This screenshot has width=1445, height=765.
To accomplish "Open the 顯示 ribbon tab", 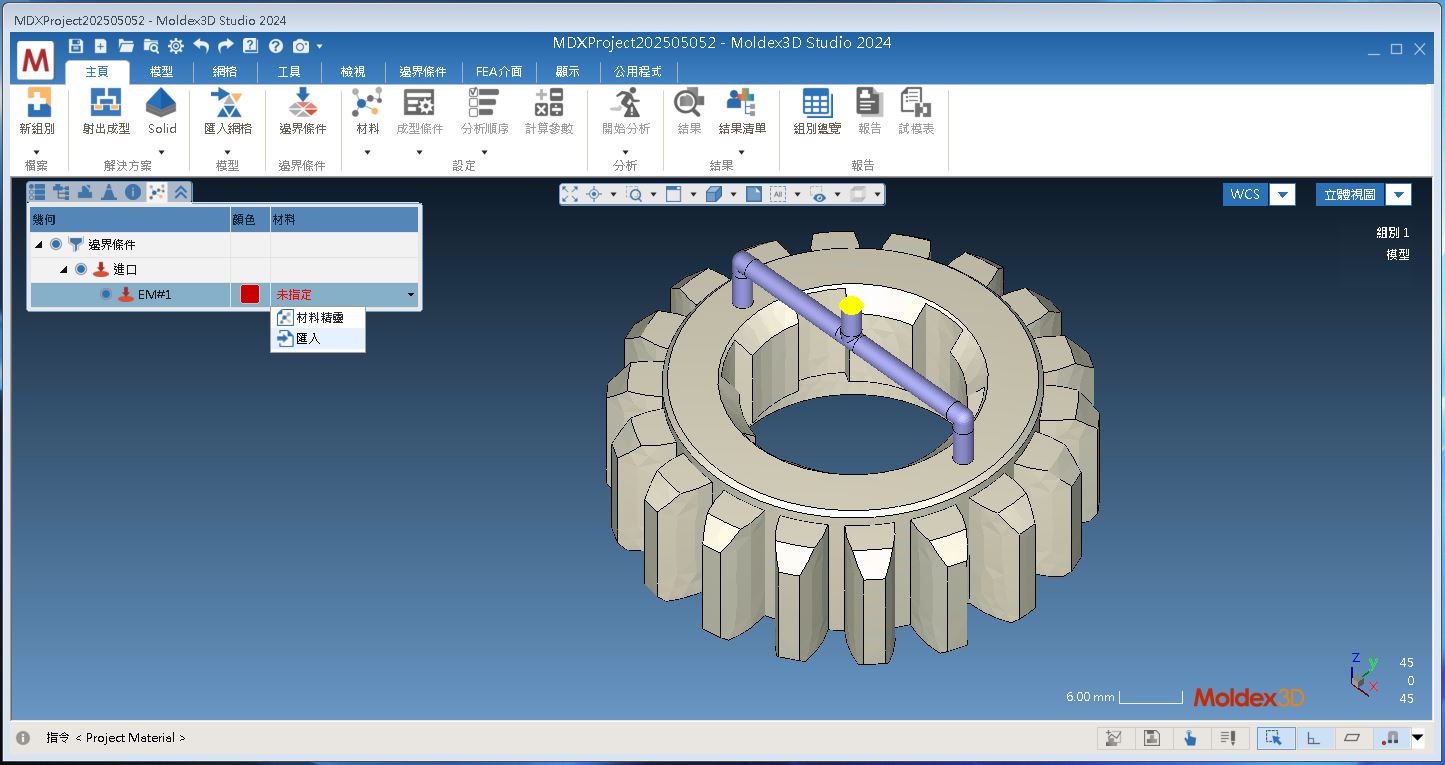I will 567,72.
